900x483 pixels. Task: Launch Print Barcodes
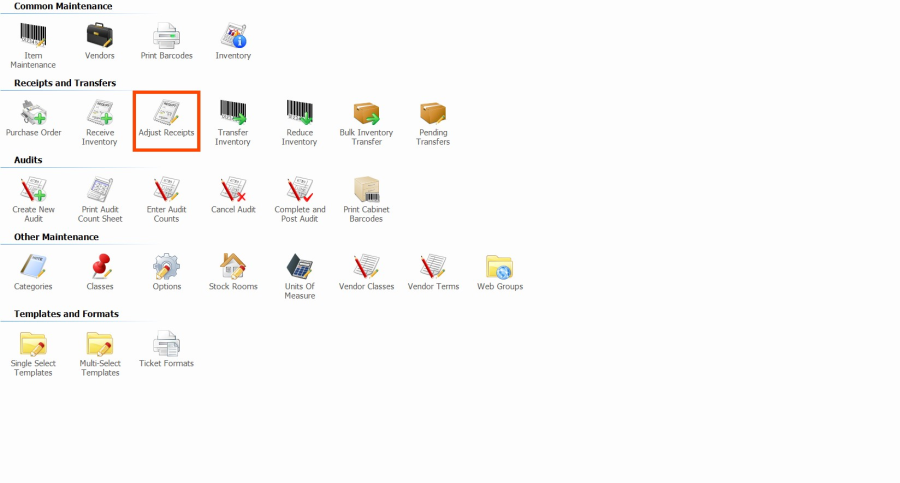pyautogui.click(x=166, y=36)
